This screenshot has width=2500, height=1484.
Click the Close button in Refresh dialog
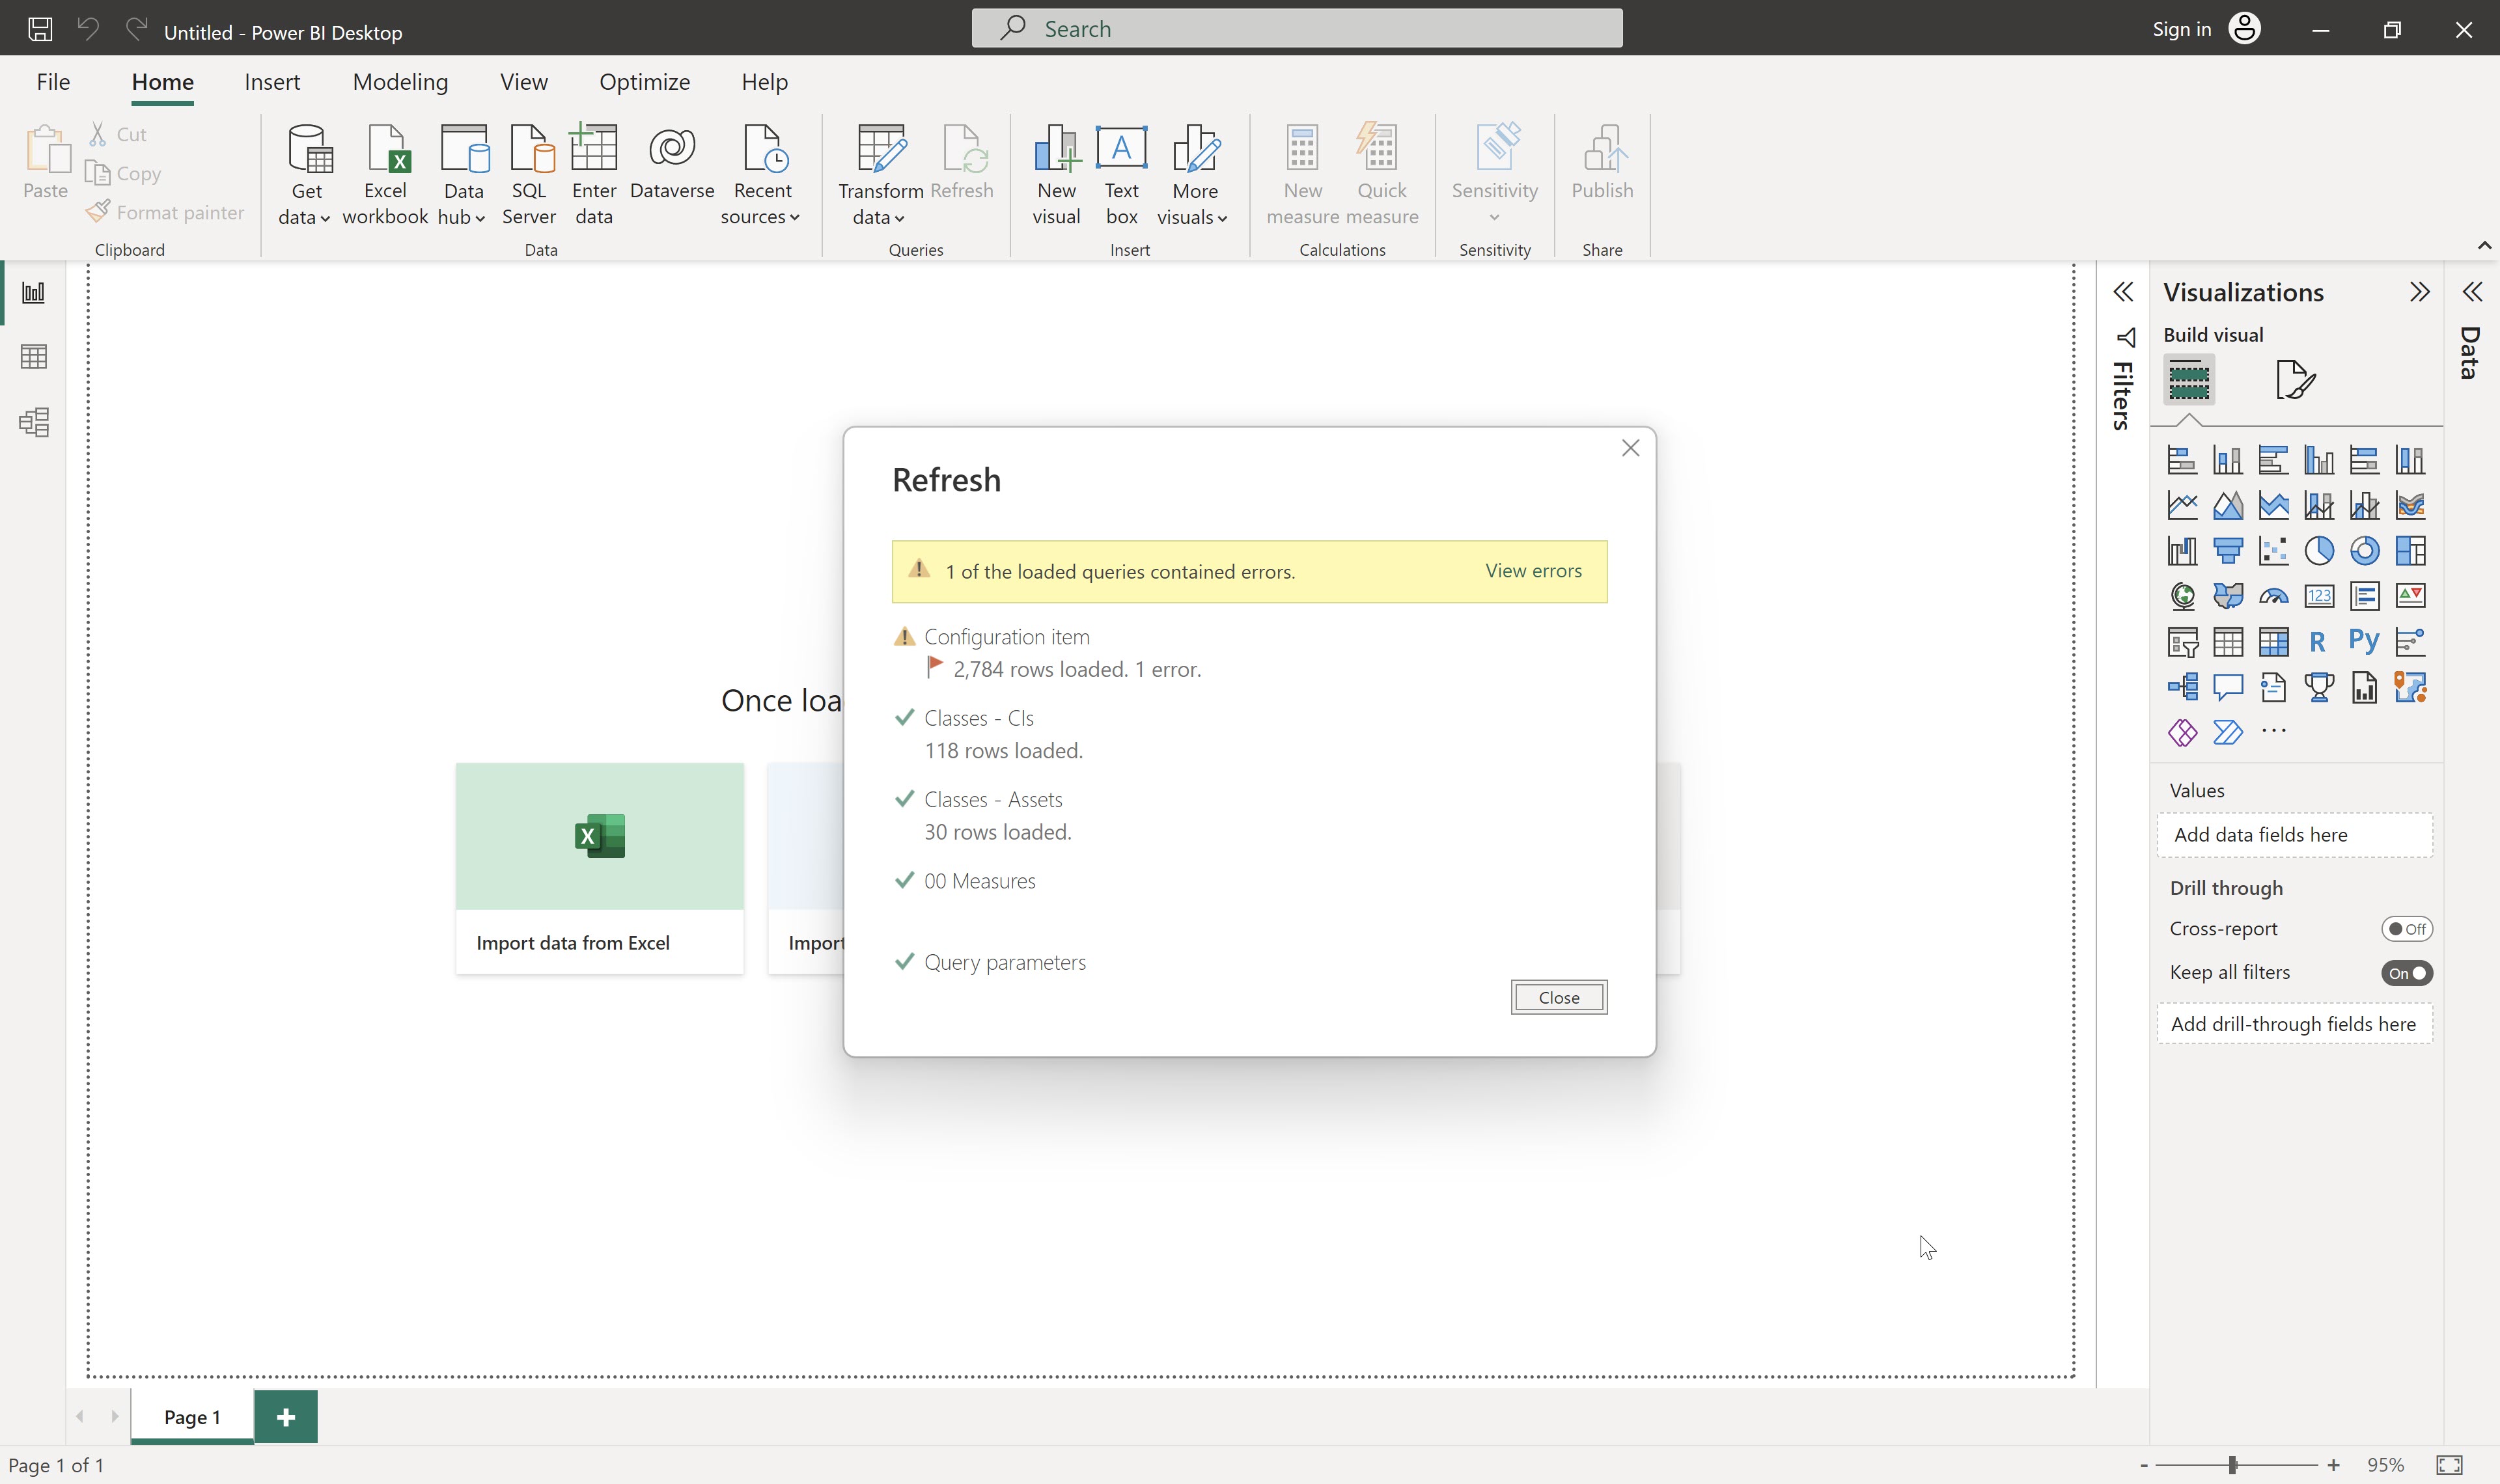1558,997
